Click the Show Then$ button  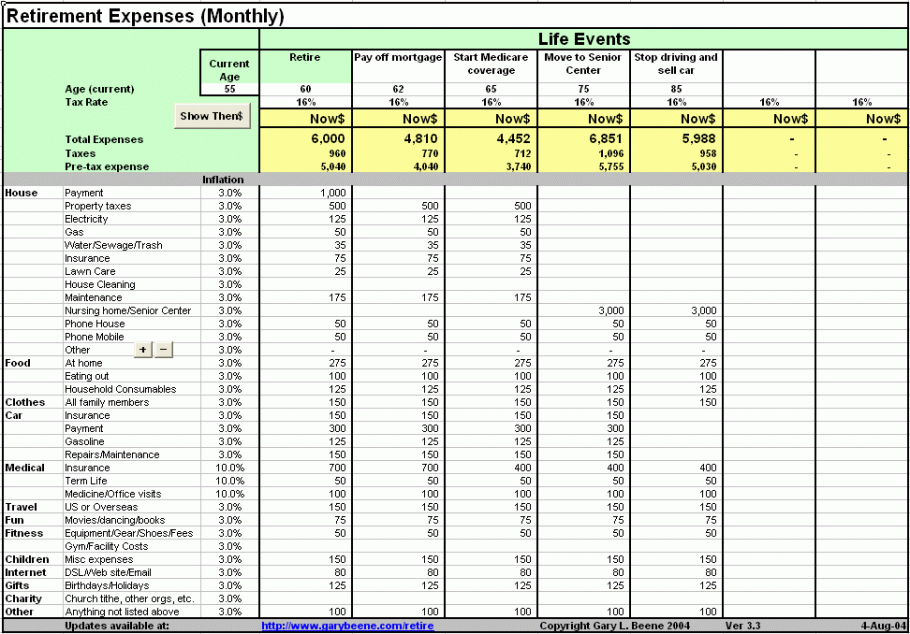coord(212,116)
